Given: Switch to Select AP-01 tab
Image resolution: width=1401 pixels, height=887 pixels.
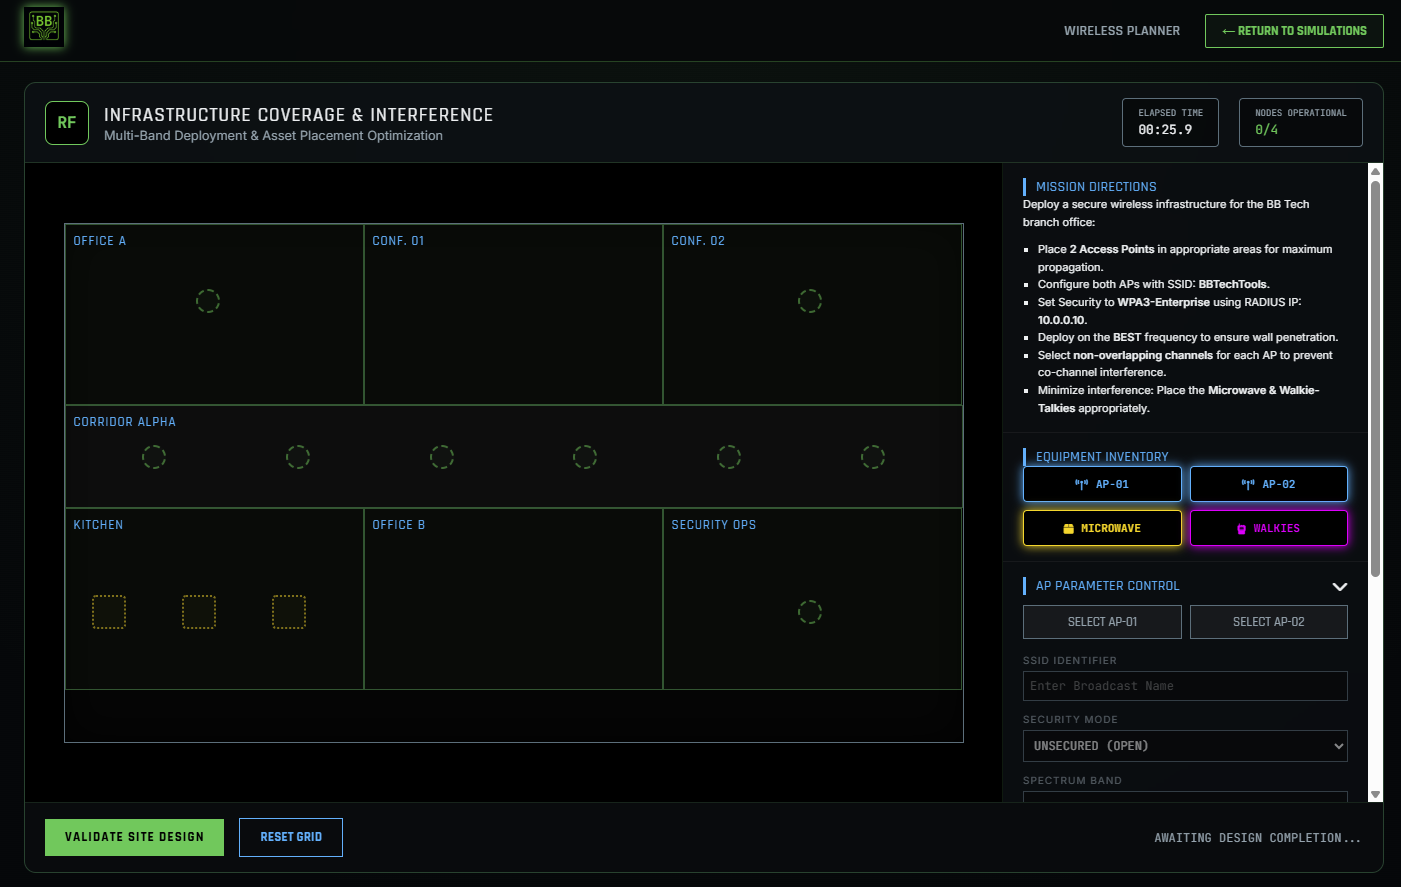Looking at the screenshot, I should pyautogui.click(x=1102, y=622).
